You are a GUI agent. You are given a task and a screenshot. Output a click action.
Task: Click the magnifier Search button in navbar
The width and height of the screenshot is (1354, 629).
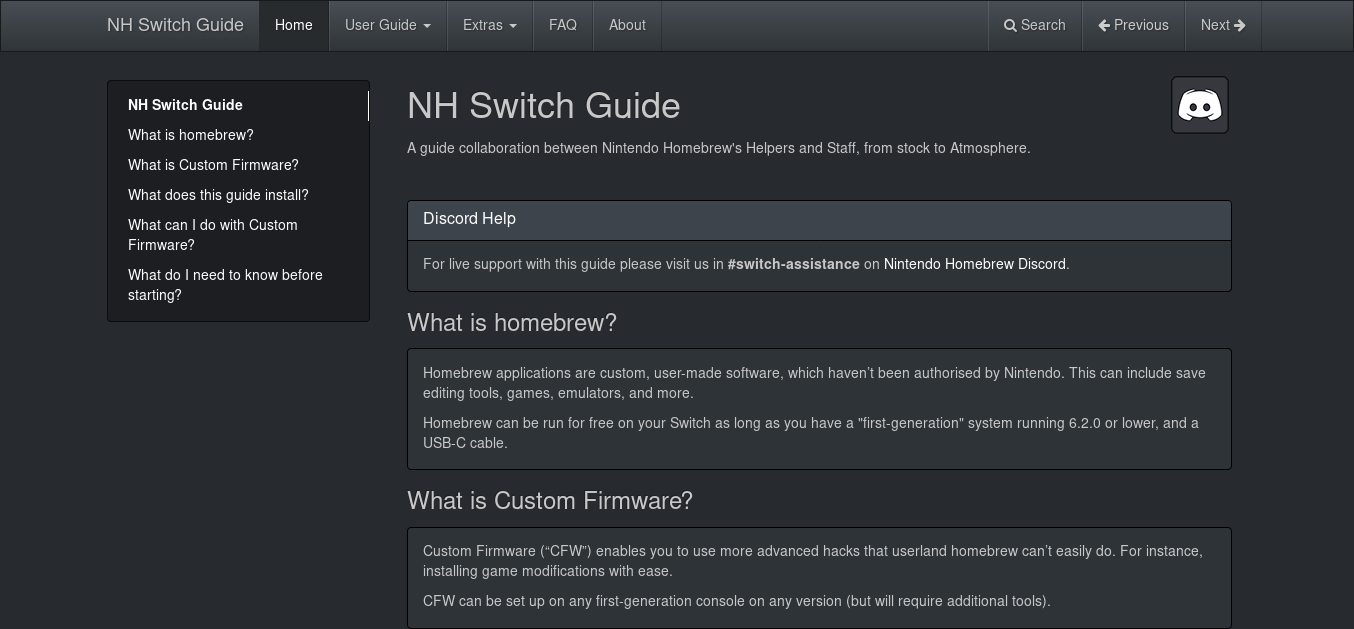1035,25
